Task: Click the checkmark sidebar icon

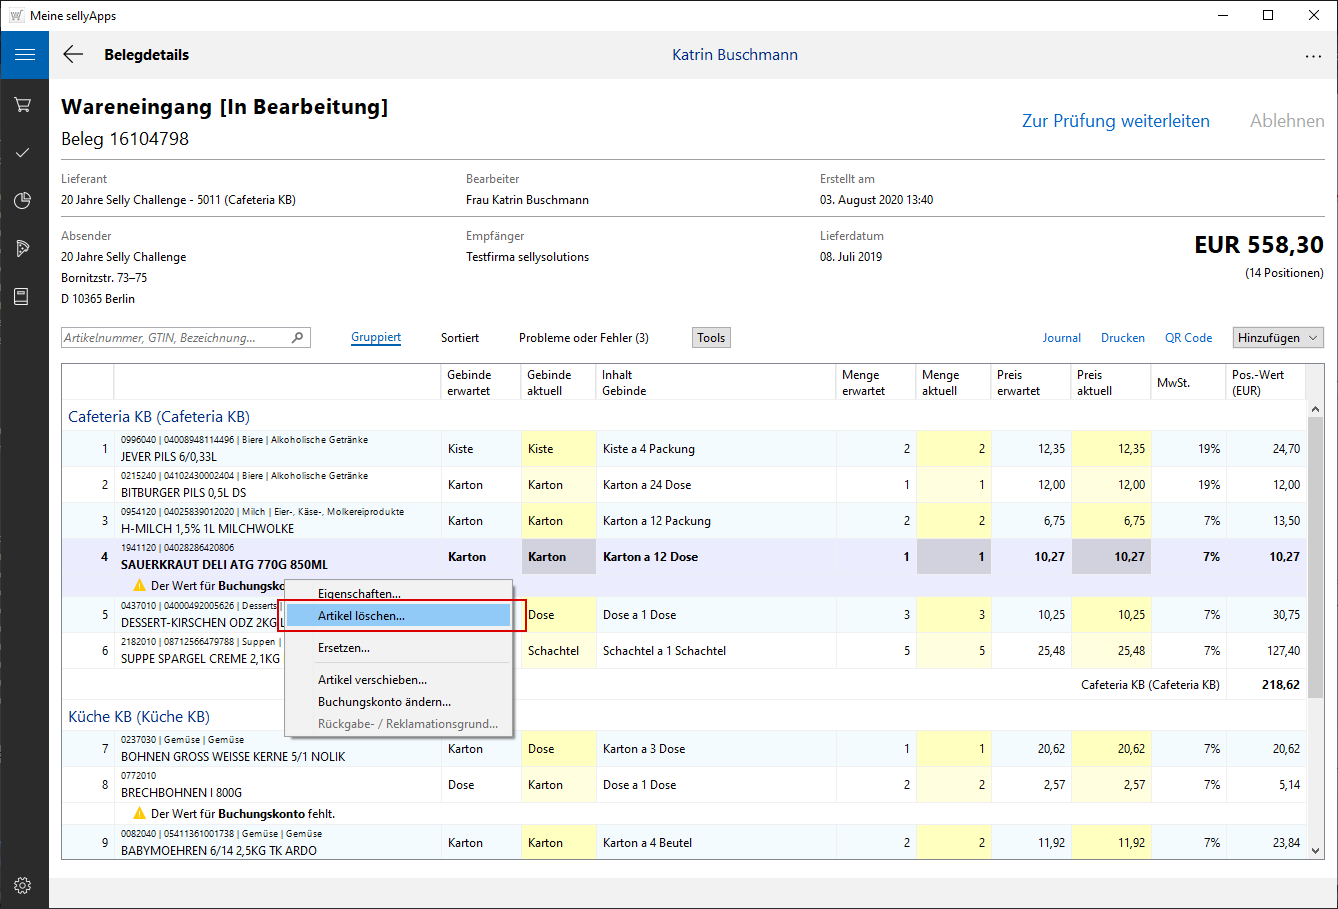Action: click(23, 153)
